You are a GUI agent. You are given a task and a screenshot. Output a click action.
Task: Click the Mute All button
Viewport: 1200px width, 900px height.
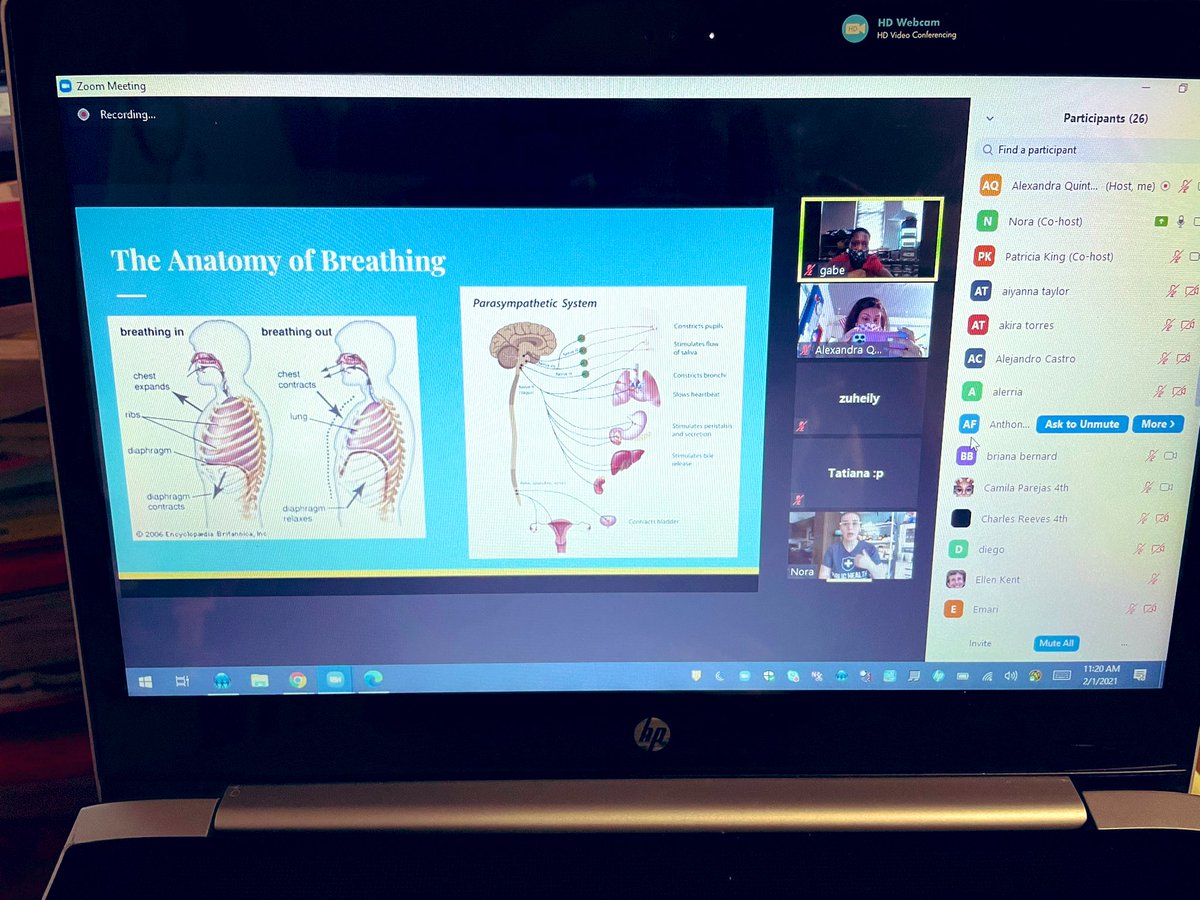pyautogui.click(x=1056, y=643)
